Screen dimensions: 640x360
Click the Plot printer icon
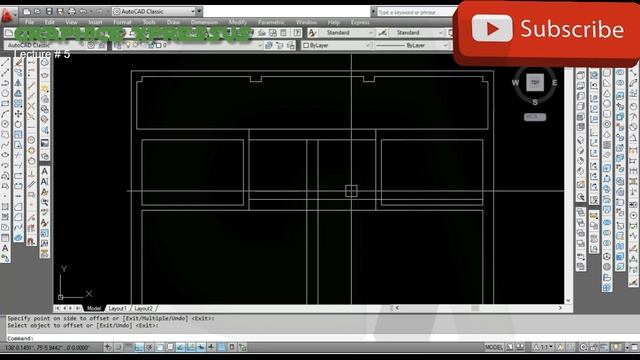pyautogui.click(x=71, y=11)
